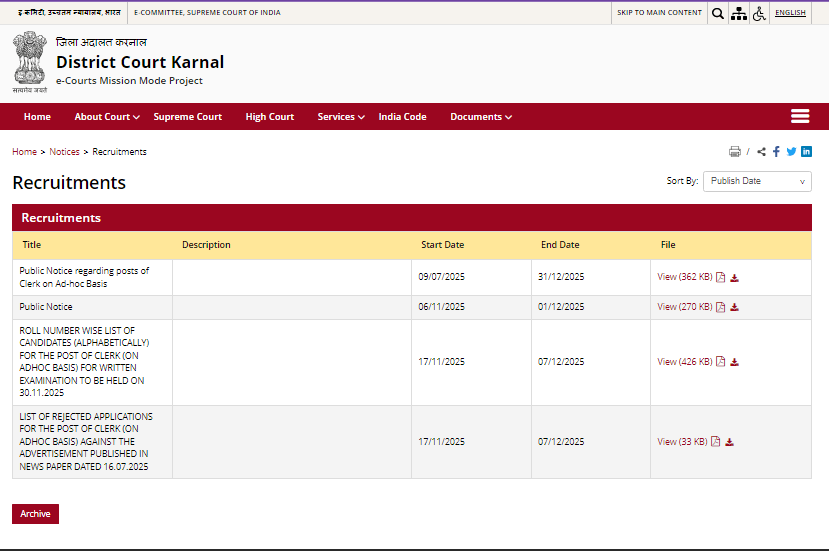Select the 'Public Notice' row title
Screen dimensions: 829x551
pyautogui.click(x=46, y=307)
